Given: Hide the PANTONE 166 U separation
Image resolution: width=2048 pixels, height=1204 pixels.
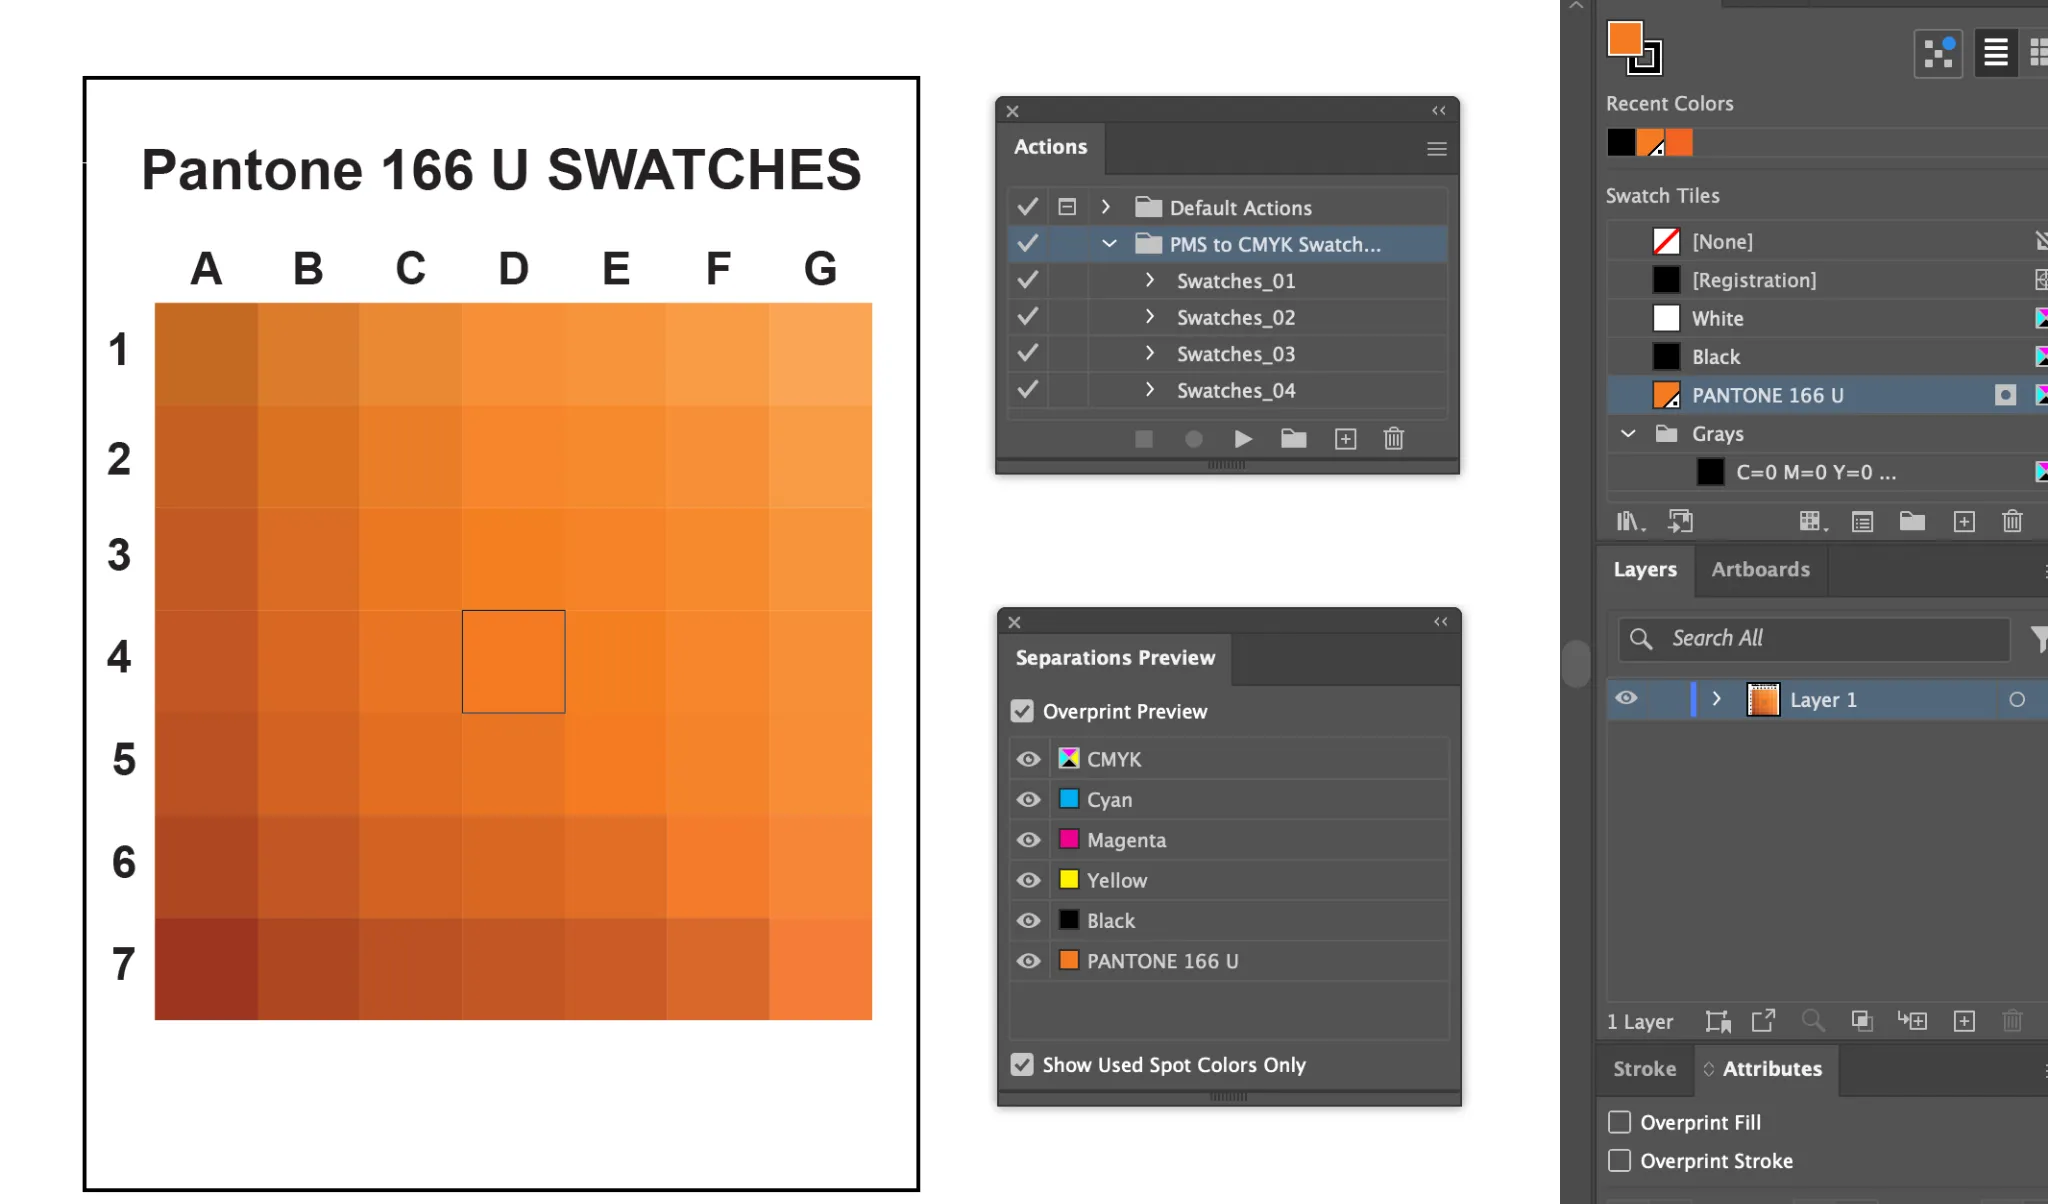Looking at the screenshot, I should (1029, 961).
